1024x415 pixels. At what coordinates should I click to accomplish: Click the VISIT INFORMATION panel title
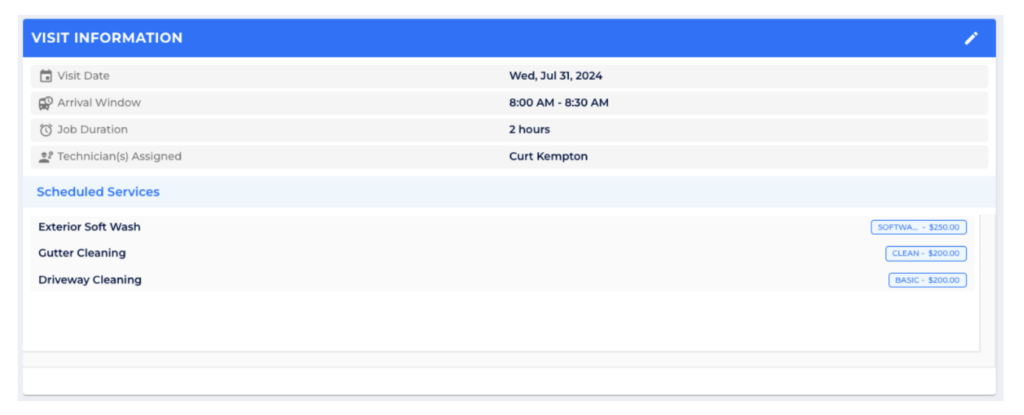tap(107, 38)
